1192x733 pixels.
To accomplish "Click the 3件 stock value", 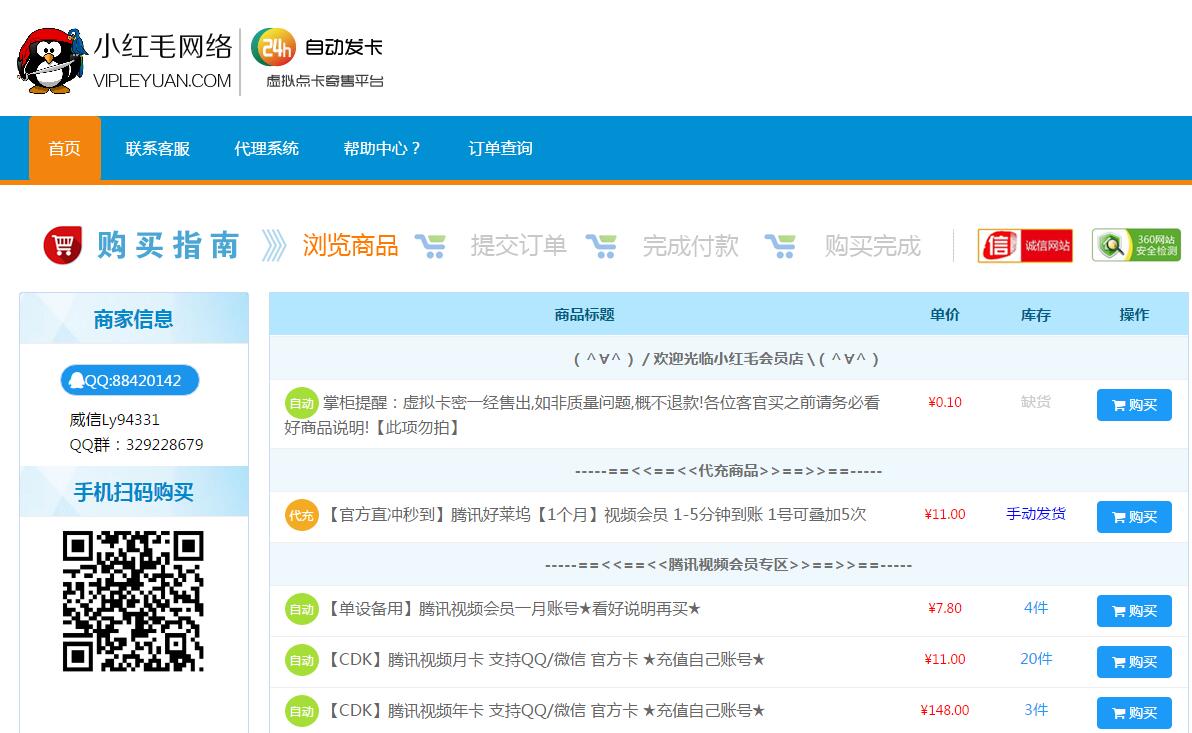I will tap(1035, 709).
